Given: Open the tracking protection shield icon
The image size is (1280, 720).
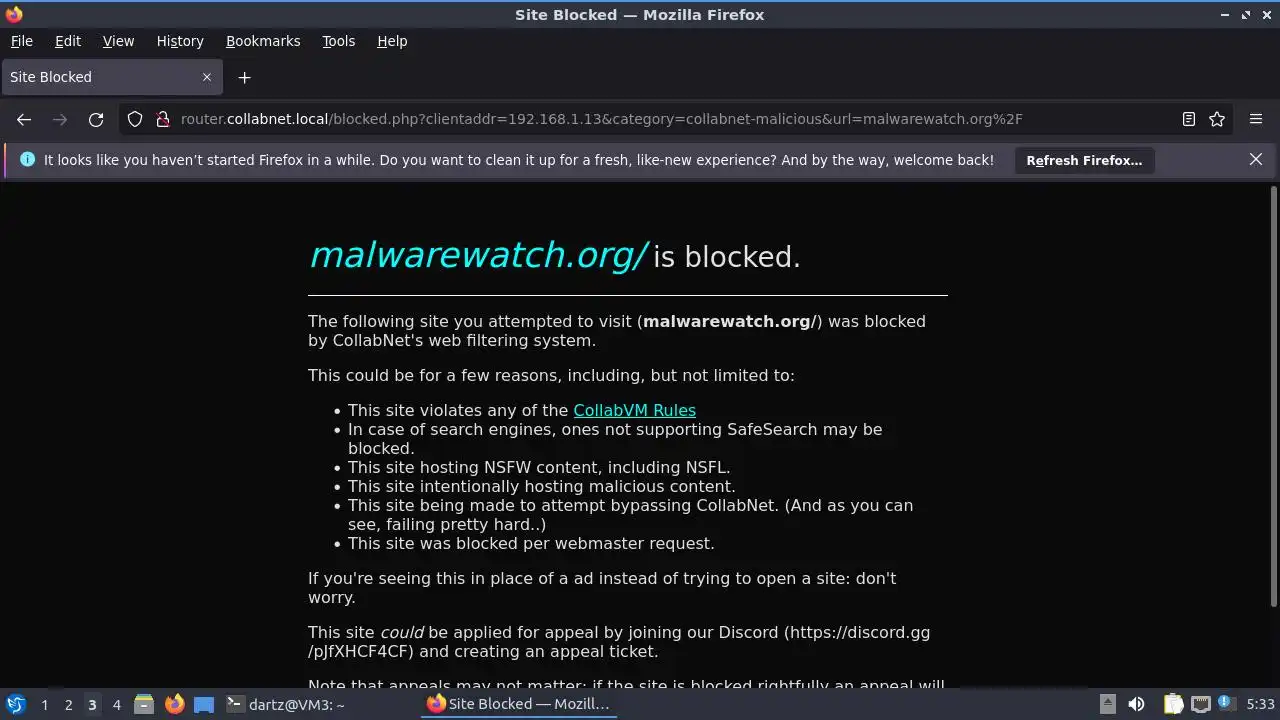Looking at the screenshot, I should 135,119.
